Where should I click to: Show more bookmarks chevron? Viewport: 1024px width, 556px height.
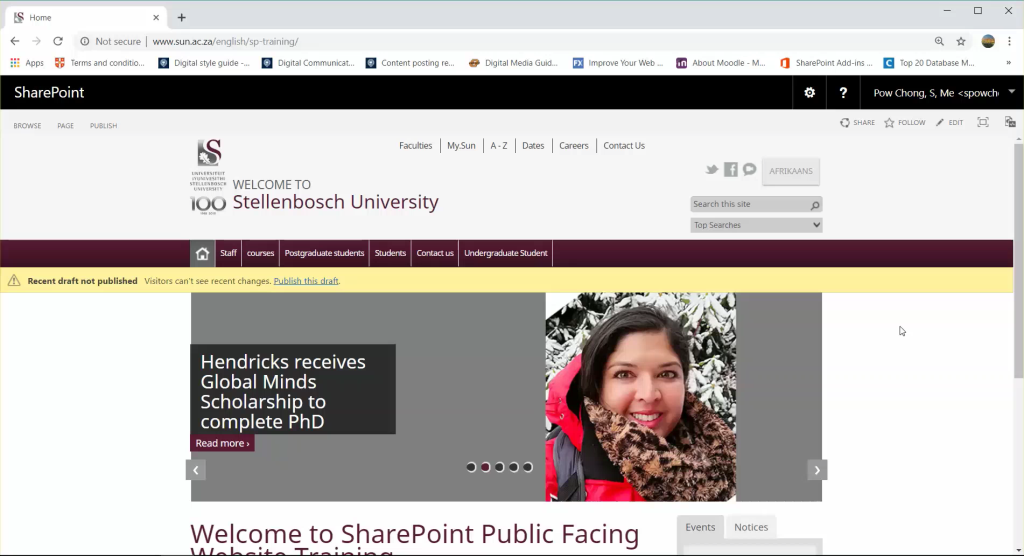(1008, 63)
